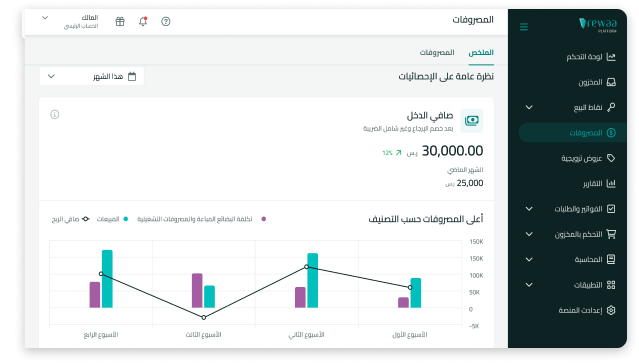Click the cash icon beside صافي الدخل

(x=472, y=121)
